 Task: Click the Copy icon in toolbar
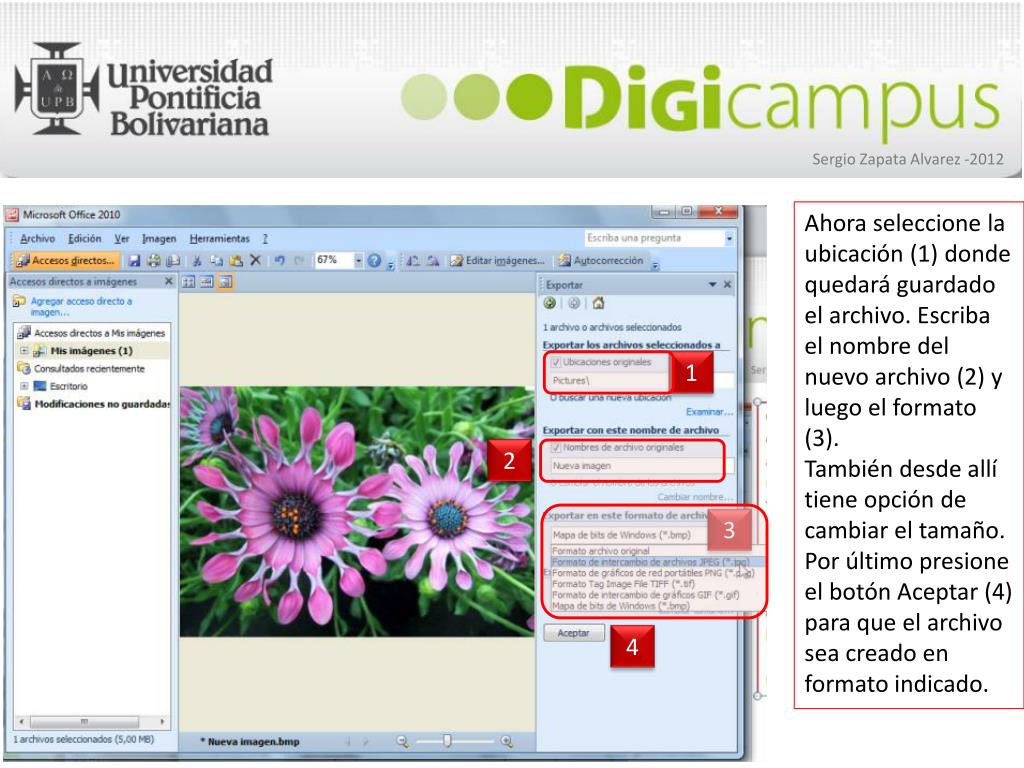[216, 261]
